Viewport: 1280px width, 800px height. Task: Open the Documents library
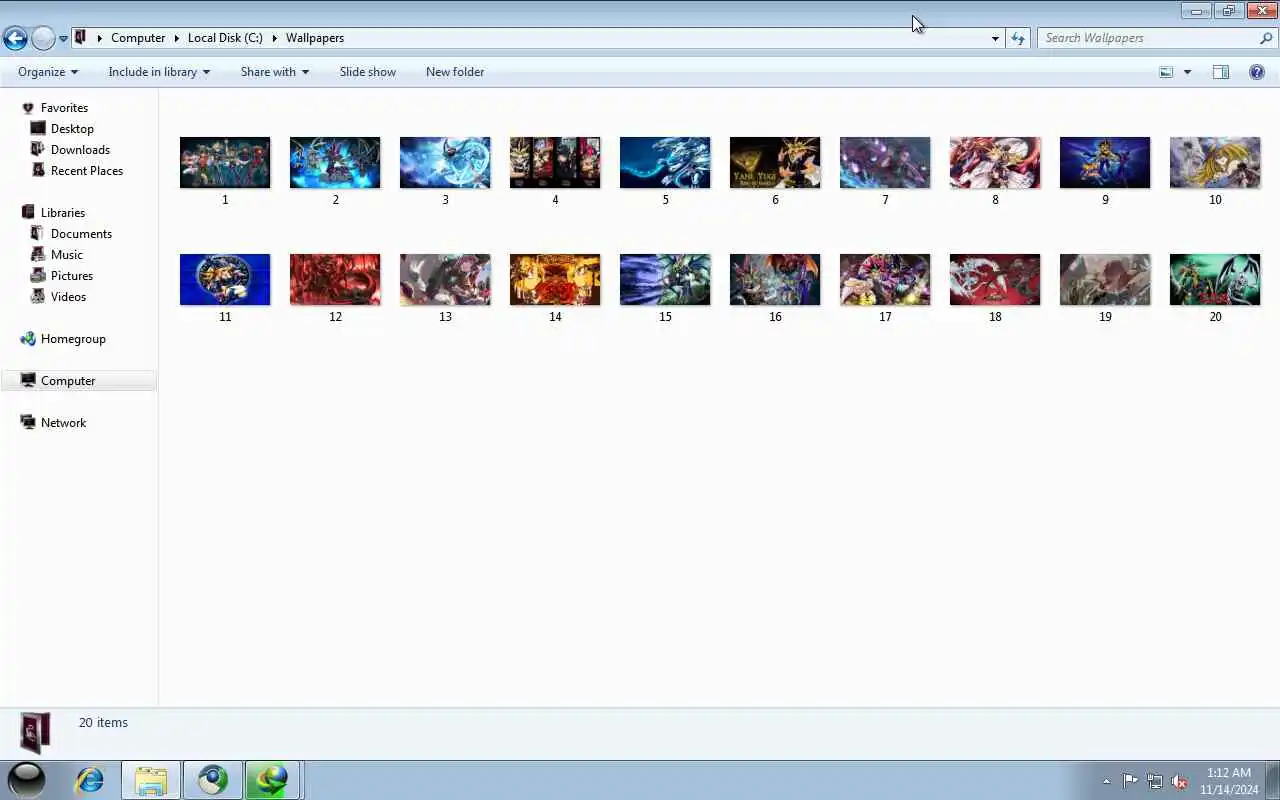pos(81,234)
